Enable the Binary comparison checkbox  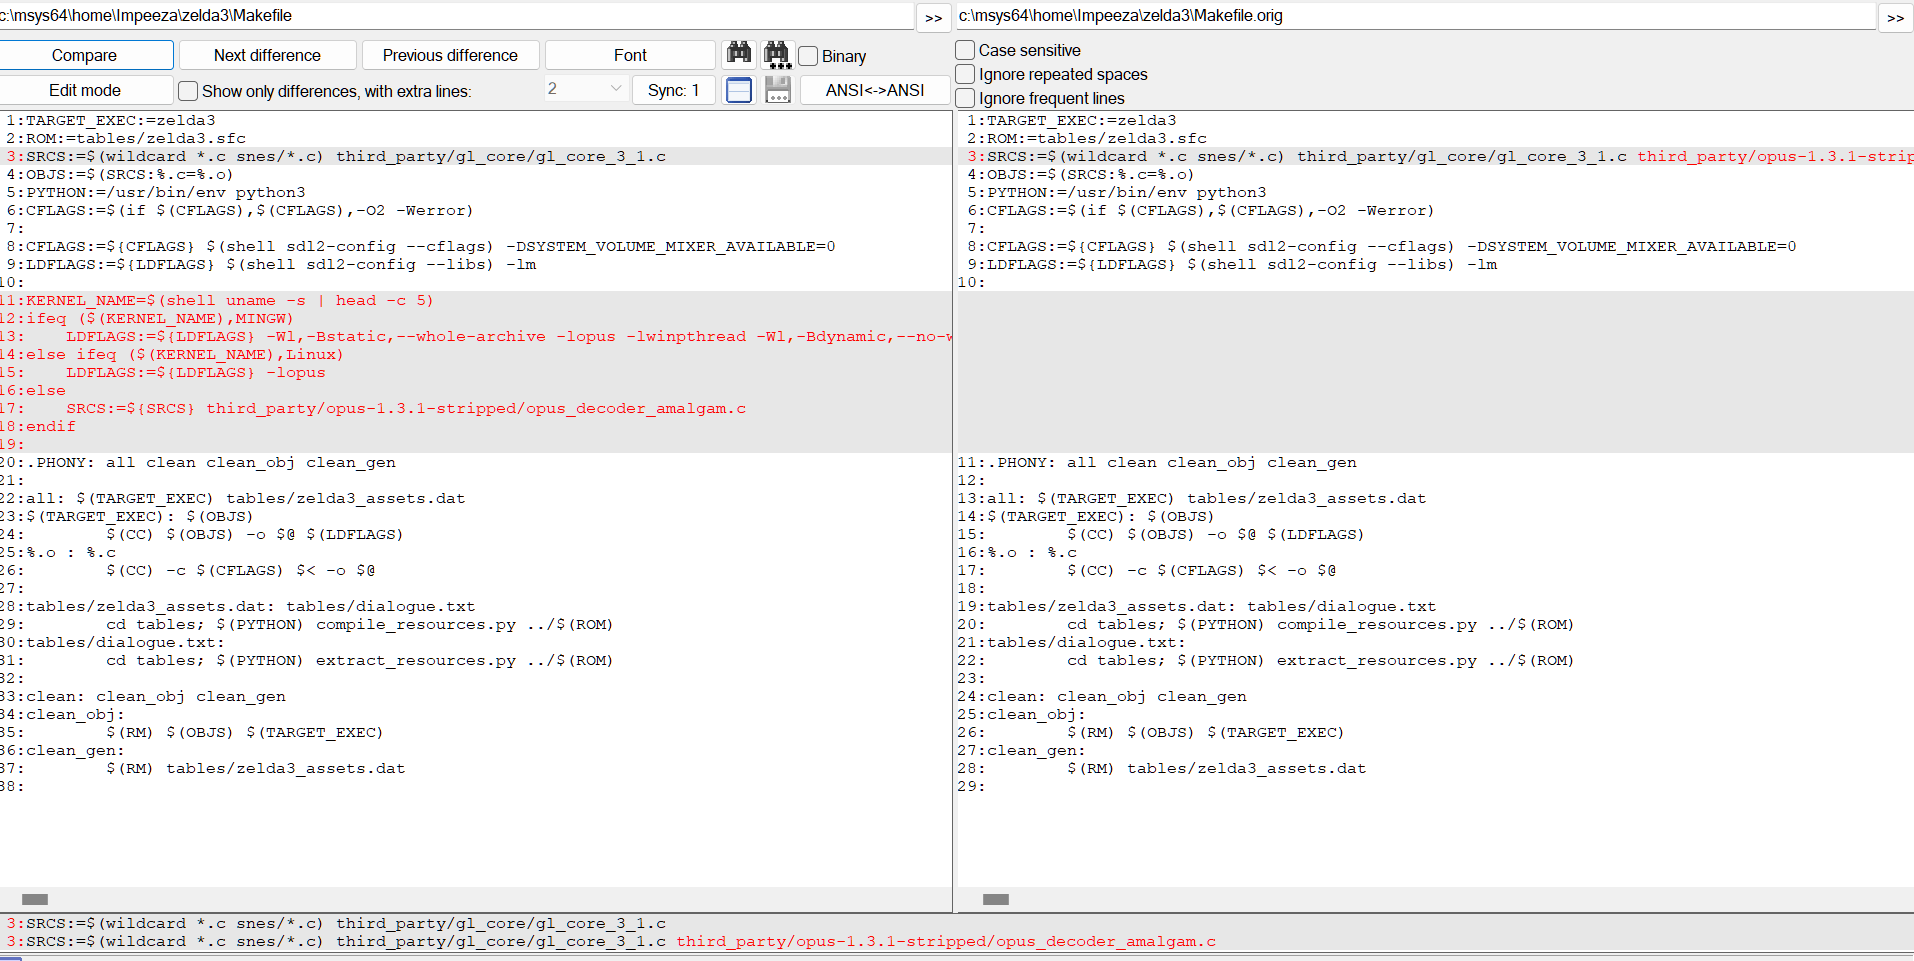[808, 56]
